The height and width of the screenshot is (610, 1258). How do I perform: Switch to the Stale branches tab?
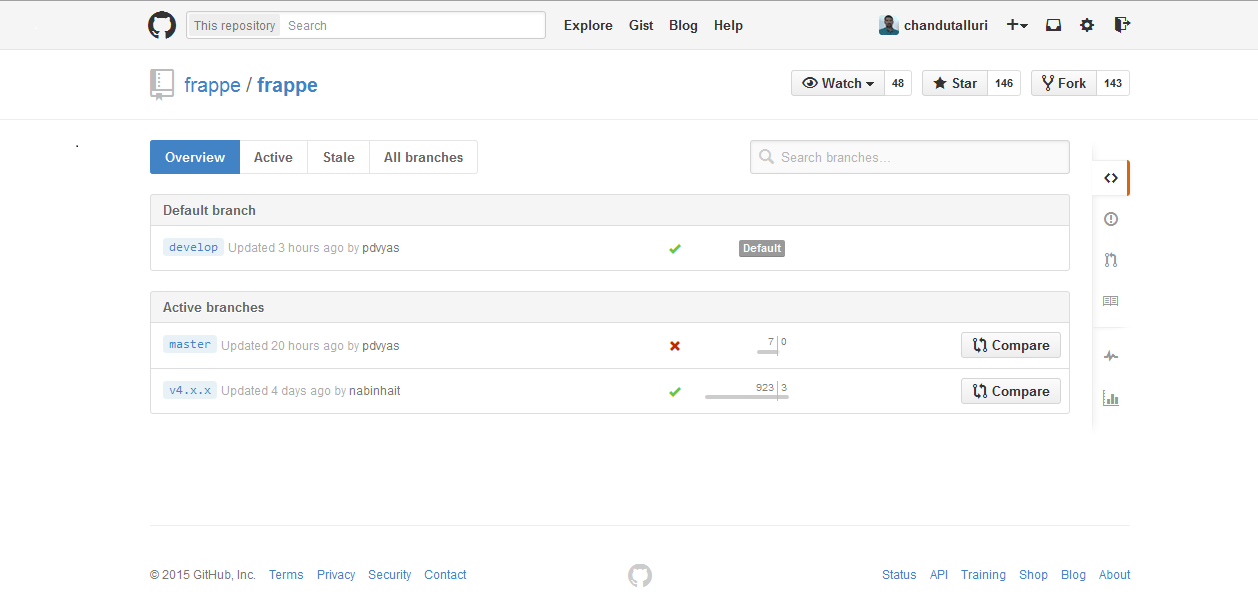pos(339,157)
